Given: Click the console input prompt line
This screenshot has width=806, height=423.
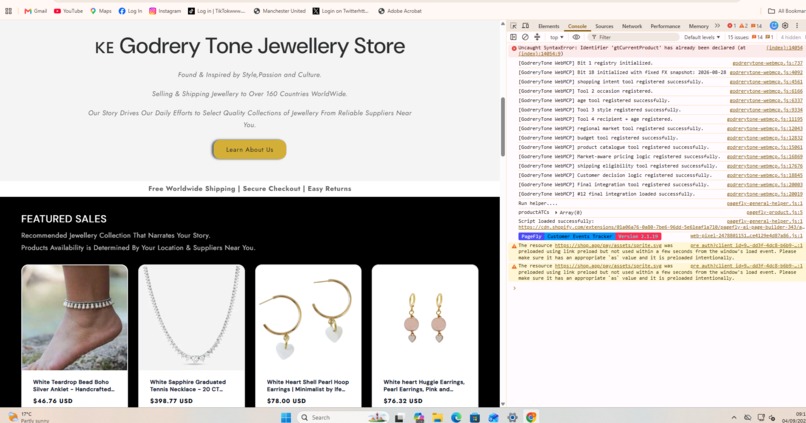Looking at the screenshot, I should pyautogui.click(x=658, y=288).
